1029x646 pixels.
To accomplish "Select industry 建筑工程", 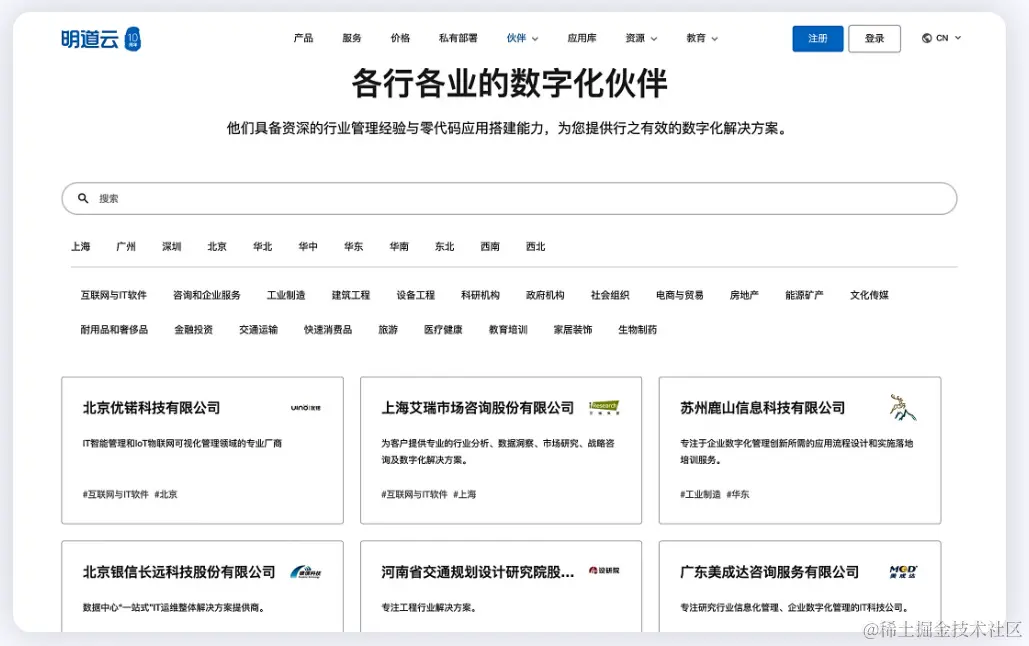I will 351,295.
